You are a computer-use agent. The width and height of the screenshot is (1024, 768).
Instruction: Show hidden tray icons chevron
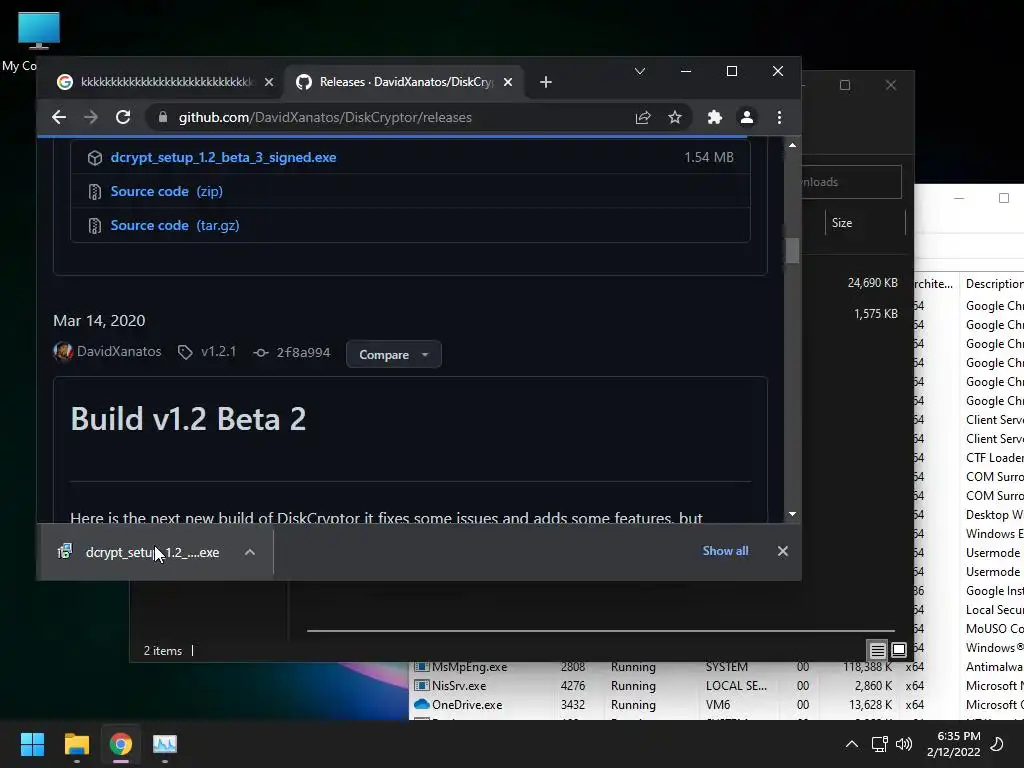click(x=852, y=744)
